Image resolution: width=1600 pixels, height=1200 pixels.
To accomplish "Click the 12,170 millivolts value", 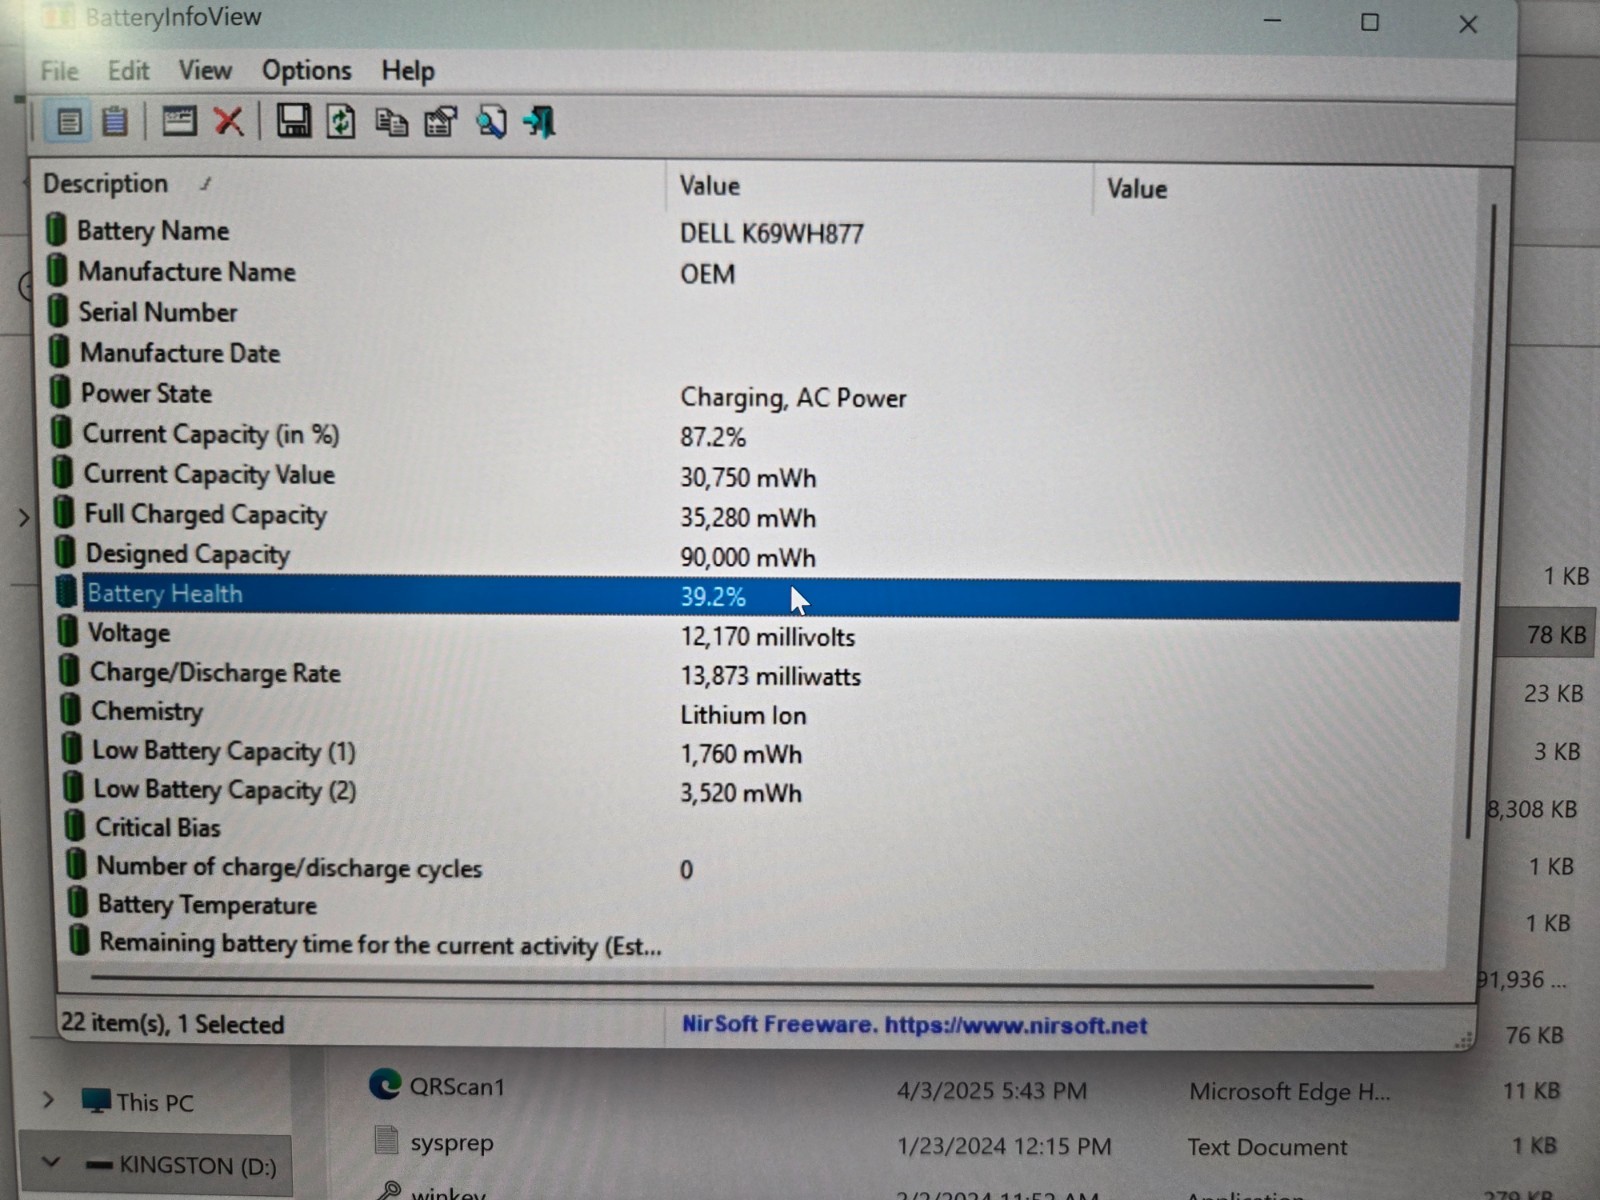I will [768, 637].
